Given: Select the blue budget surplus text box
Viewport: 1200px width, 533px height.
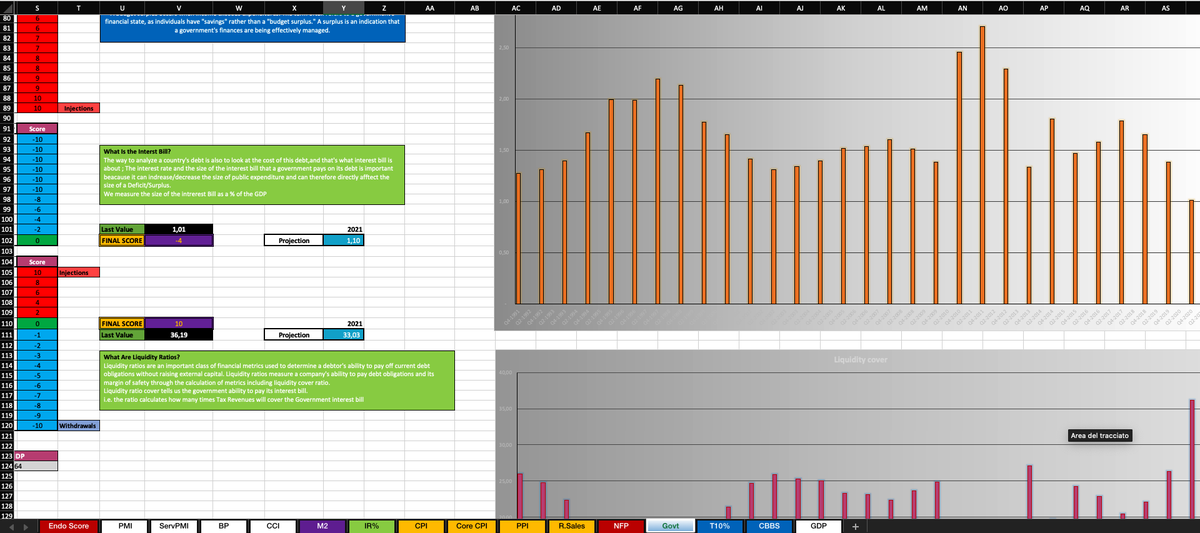Looking at the screenshot, I should point(252,27).
